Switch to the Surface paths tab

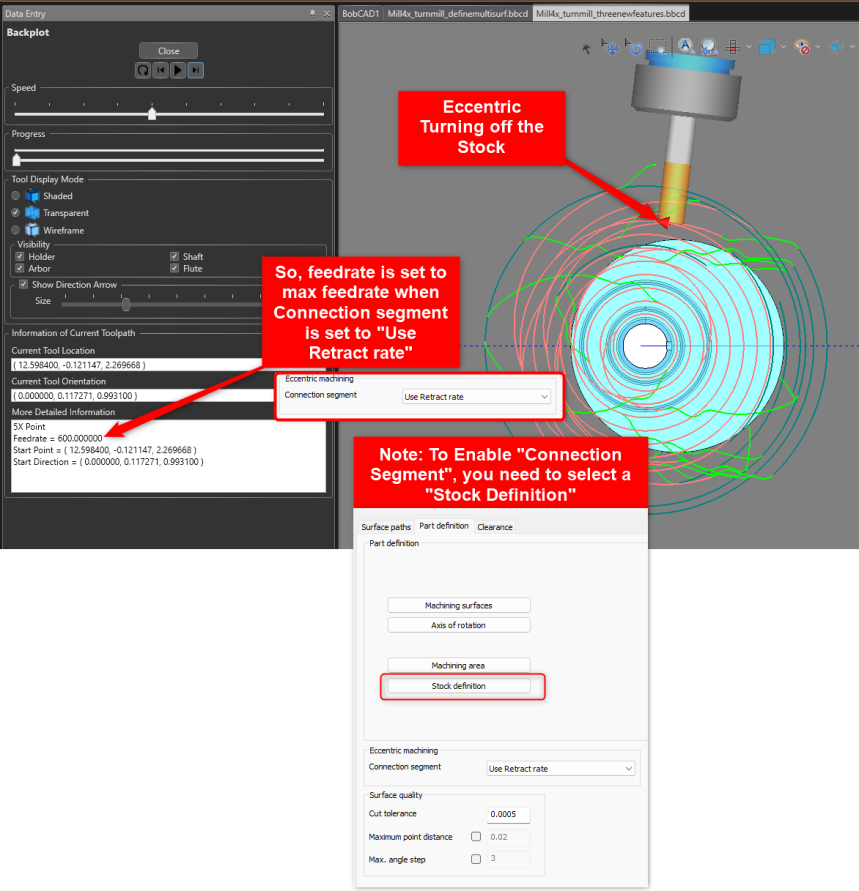pyautogui.click(x=386, y=527)
